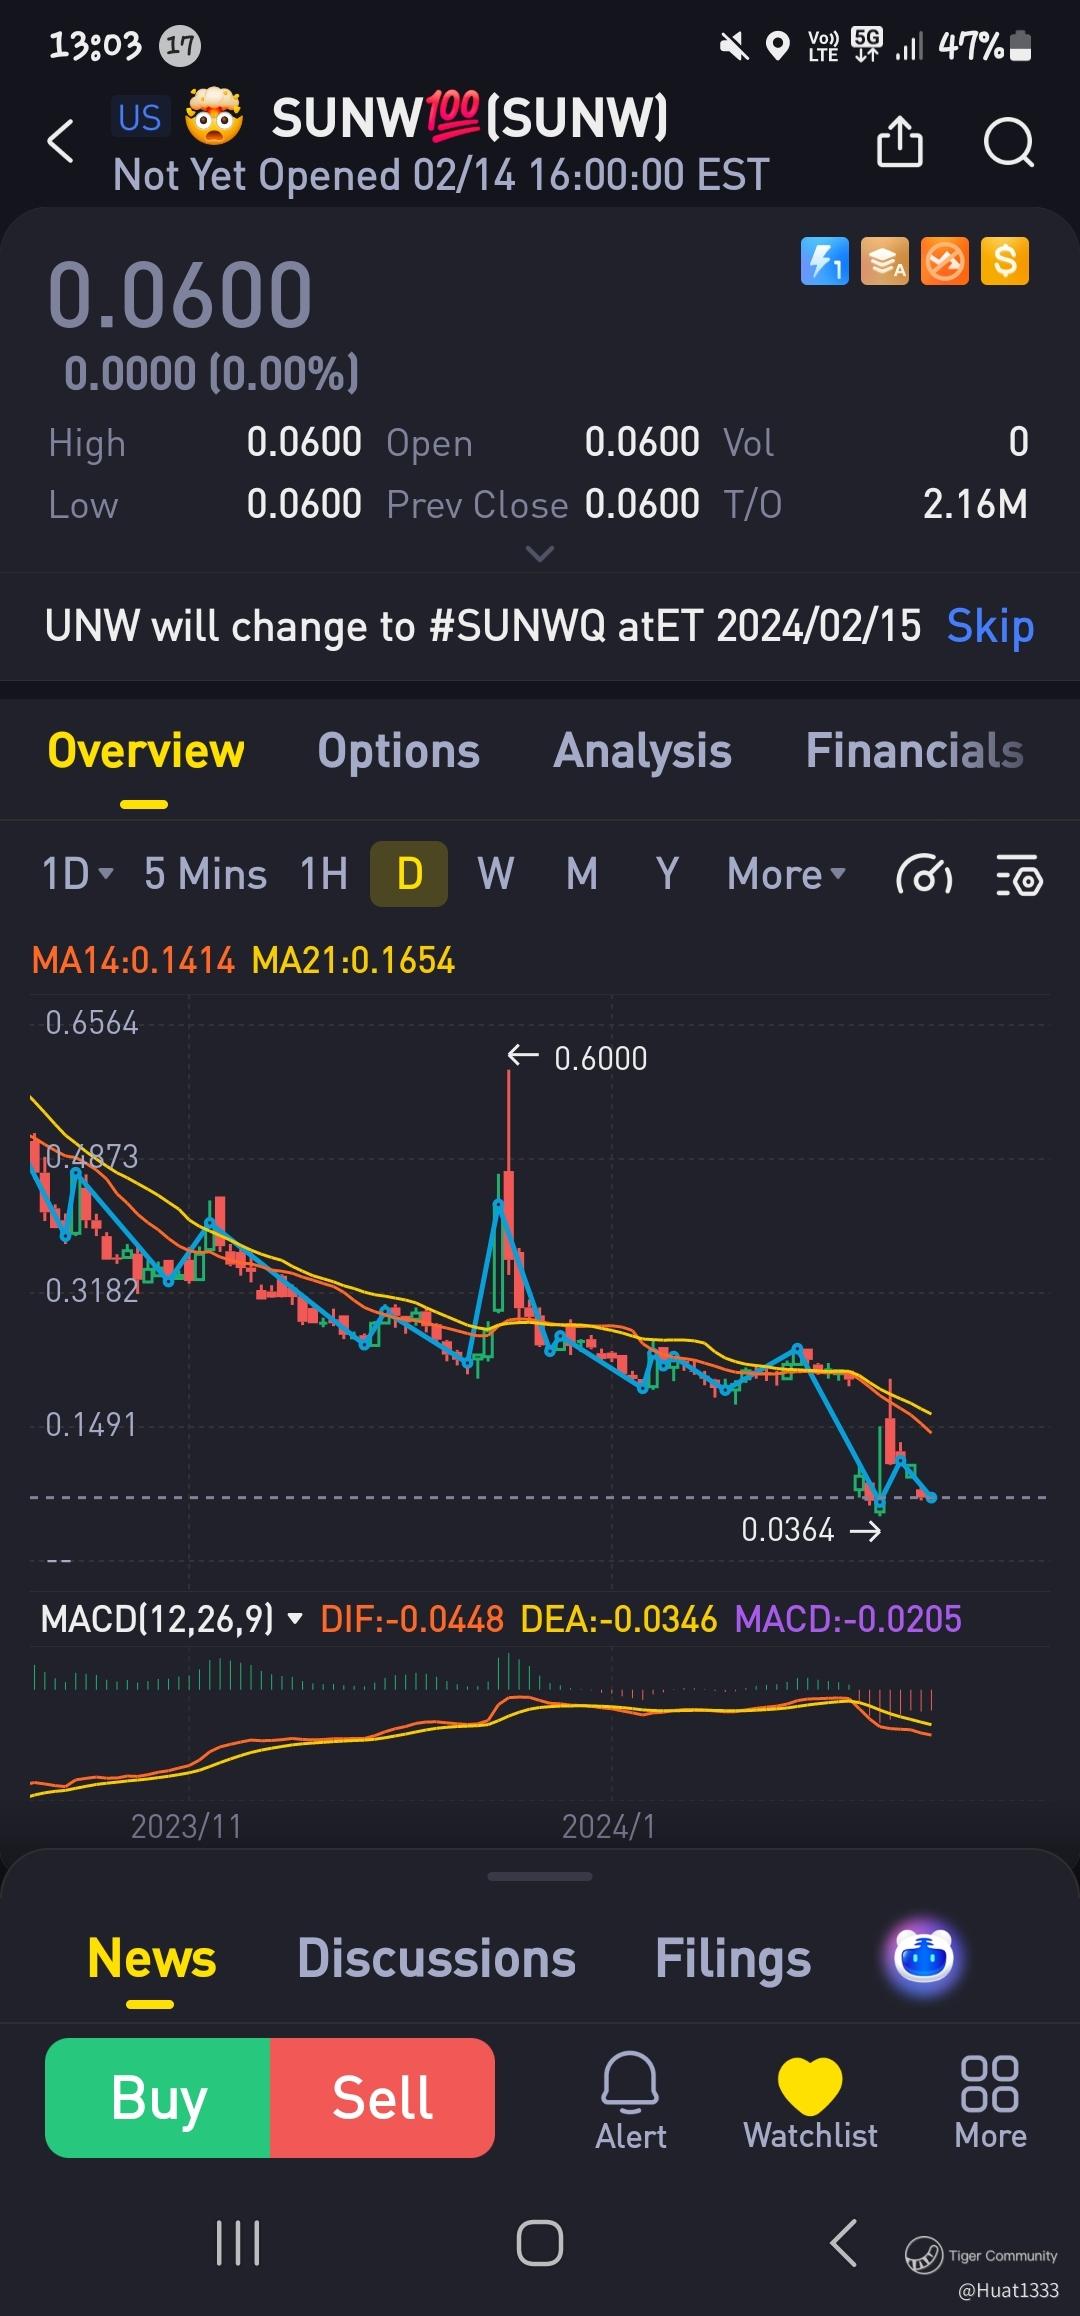Open the 1D timeframe dropdown
This screenshot has width=1080, height=2316.
coord(77,874)
